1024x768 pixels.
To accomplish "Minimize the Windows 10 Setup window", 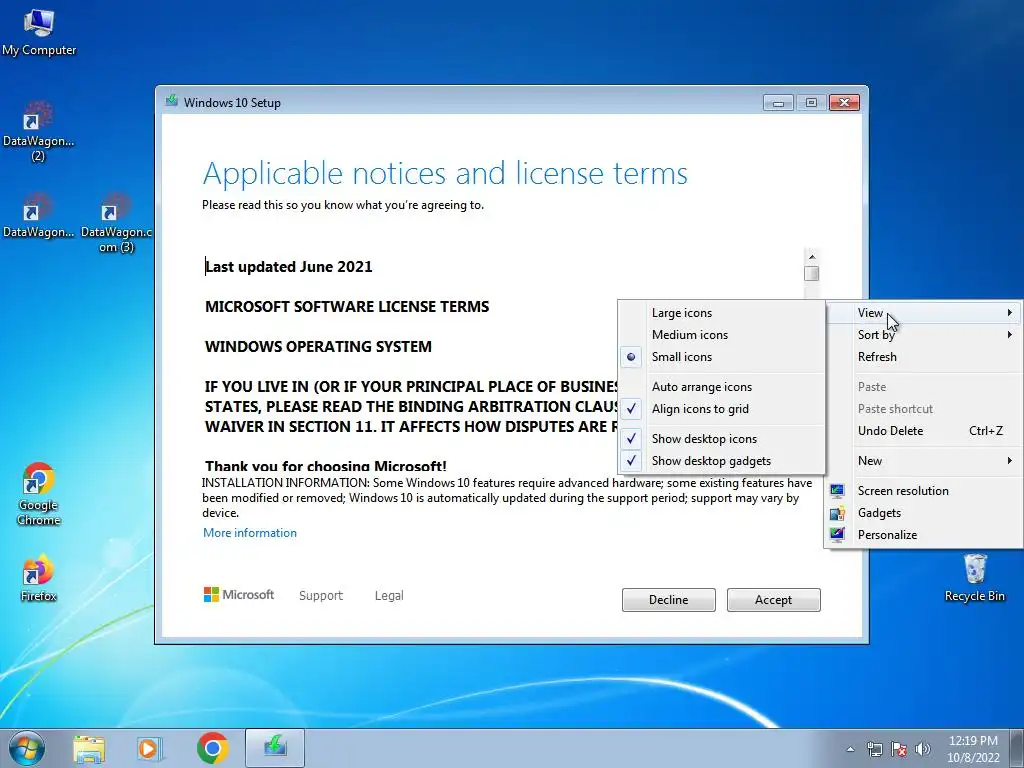I will coord(778,103).
